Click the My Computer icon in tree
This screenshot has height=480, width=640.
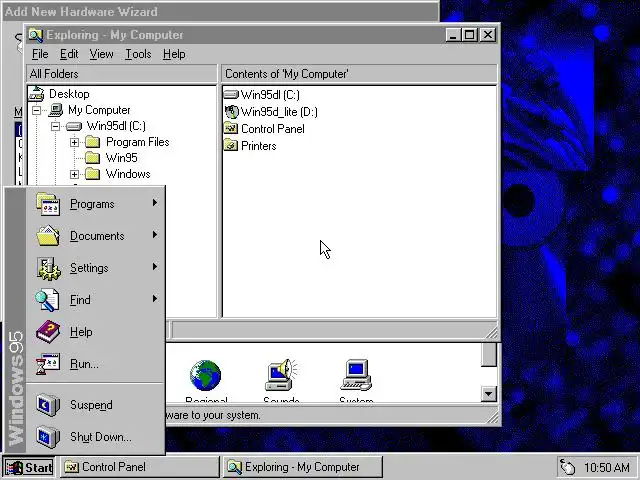(x=56, y=110)
